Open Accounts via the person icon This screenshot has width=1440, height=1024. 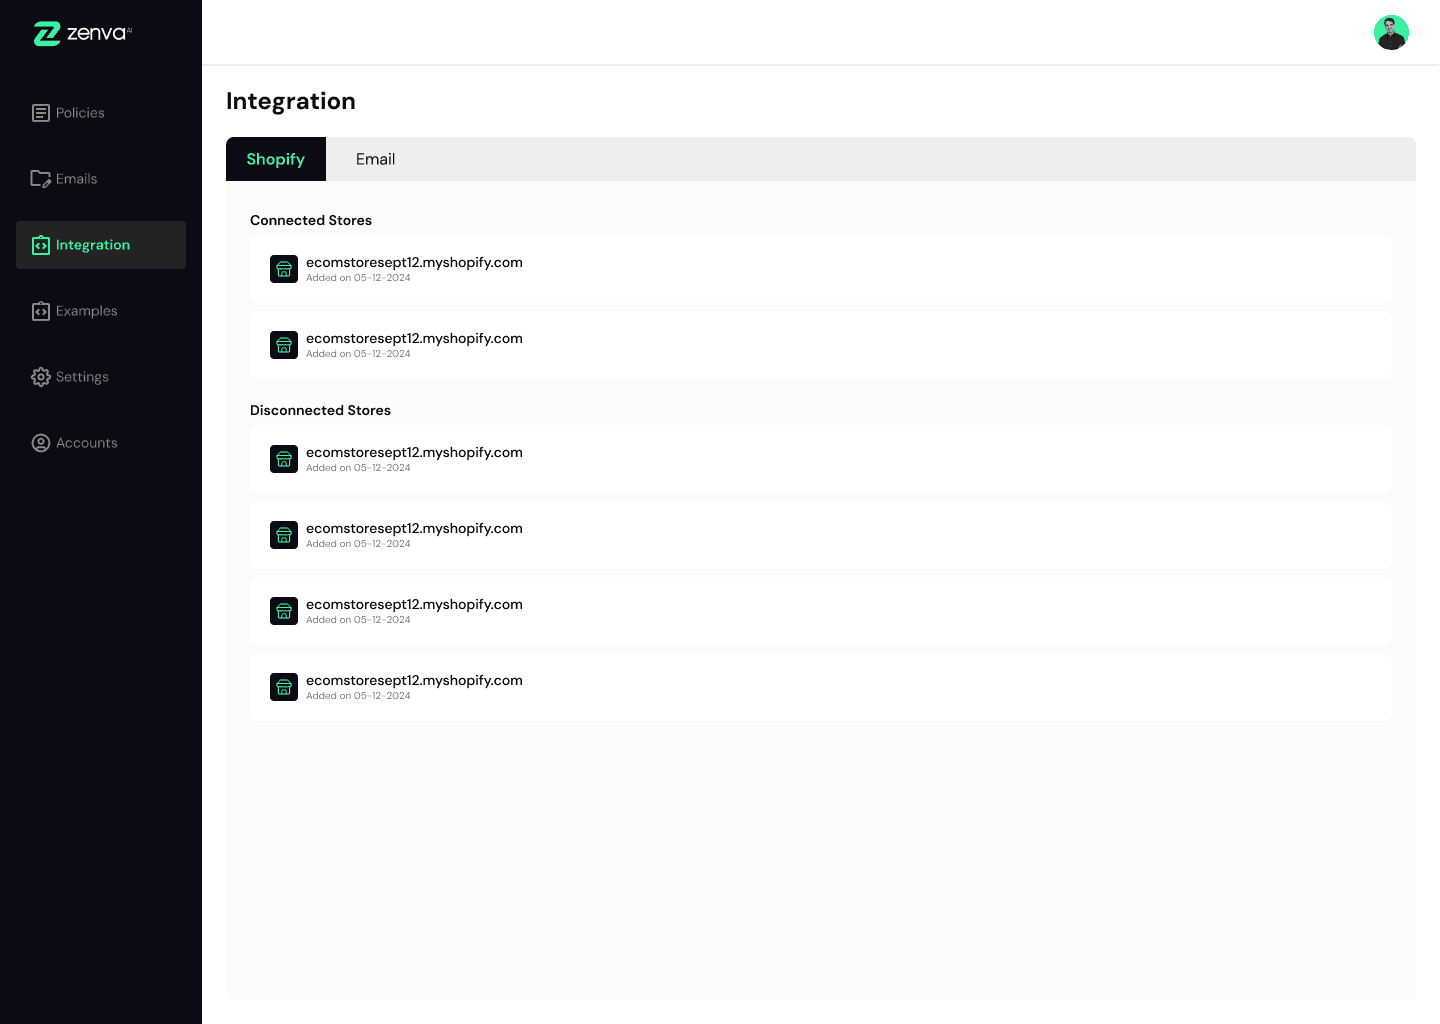(x=41, y=443)
